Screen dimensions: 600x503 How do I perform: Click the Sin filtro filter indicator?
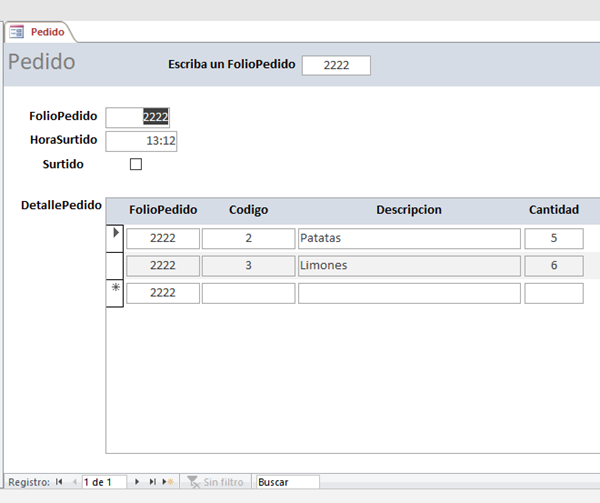coord(215,482)
